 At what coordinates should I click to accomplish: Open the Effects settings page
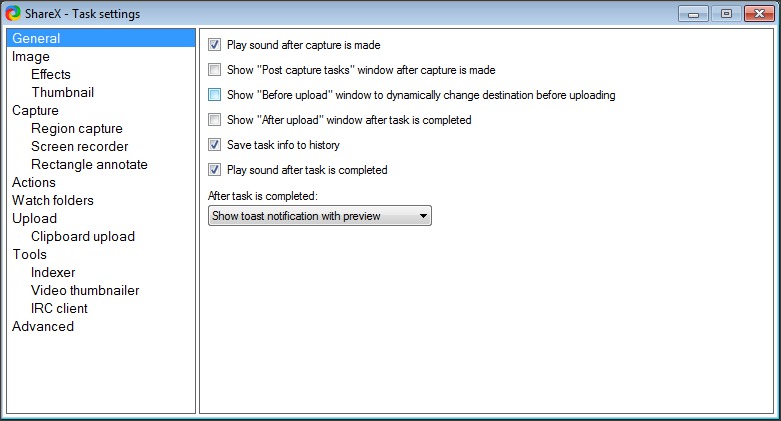51,75
